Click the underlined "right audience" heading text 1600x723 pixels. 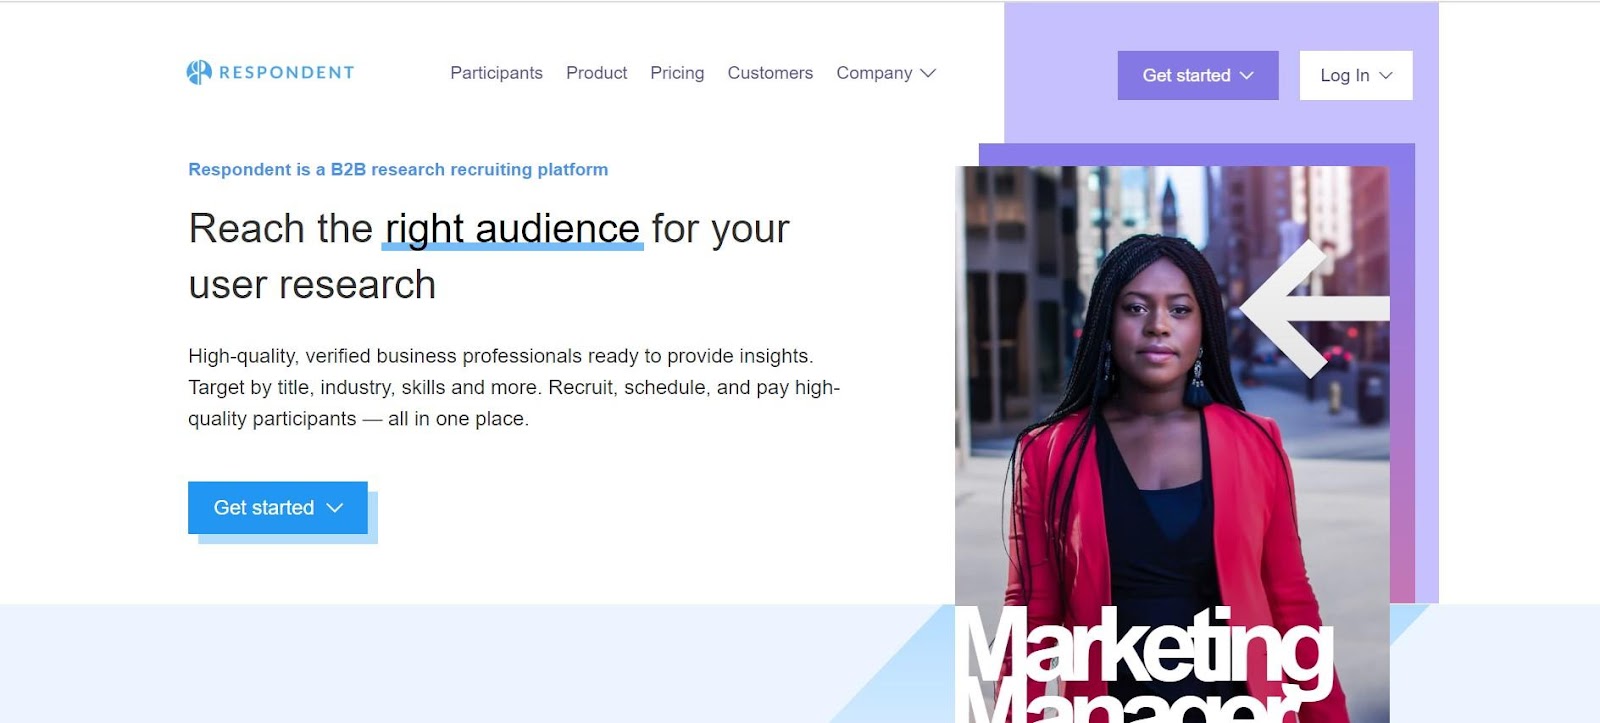(512, 229)
